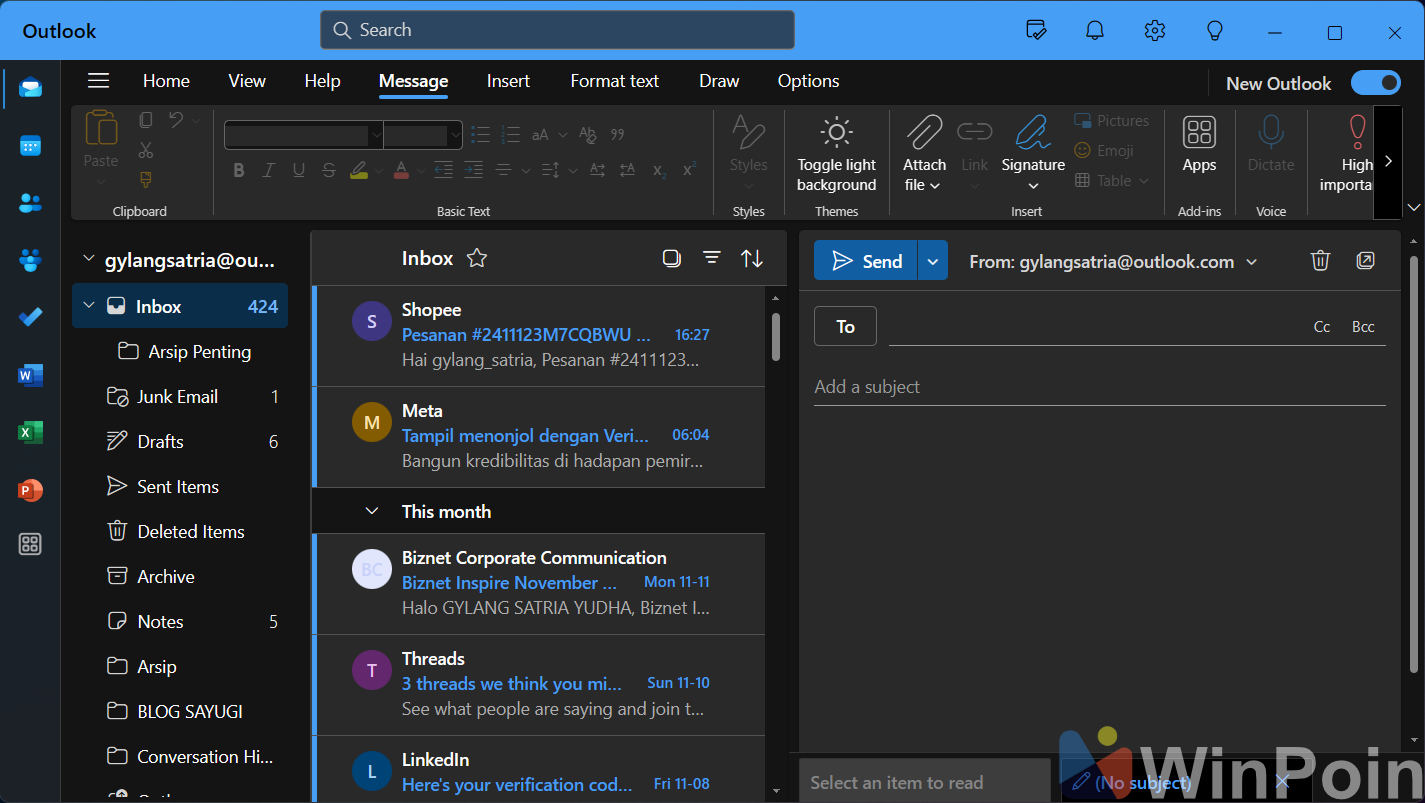Open the font size dropdown
Screen dimensions: 1425x803
[456, 134]
